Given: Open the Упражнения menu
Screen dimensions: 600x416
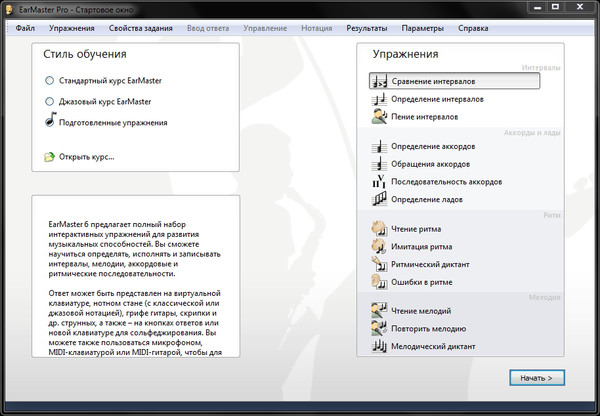Looking at the screenshot, I should (72, 28).
